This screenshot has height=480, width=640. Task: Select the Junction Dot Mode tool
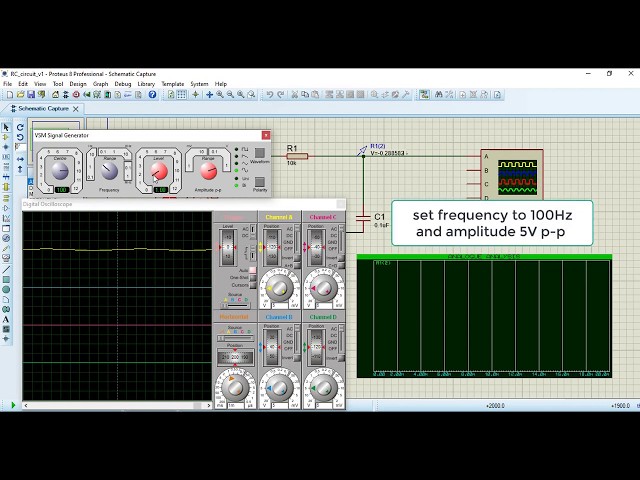[6, 147]
